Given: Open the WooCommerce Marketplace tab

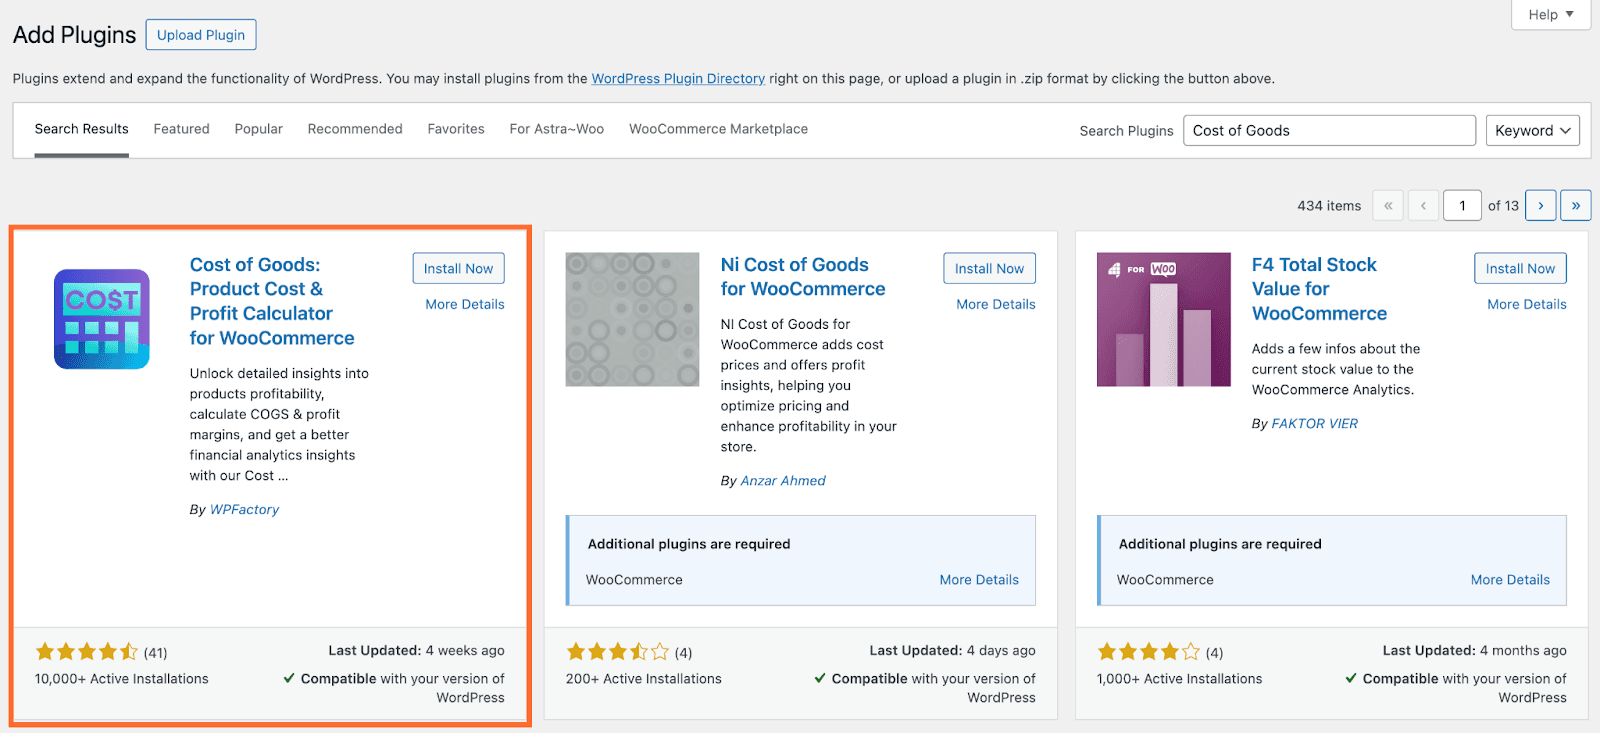Looking at the screenshot, I should pos(718,129).
